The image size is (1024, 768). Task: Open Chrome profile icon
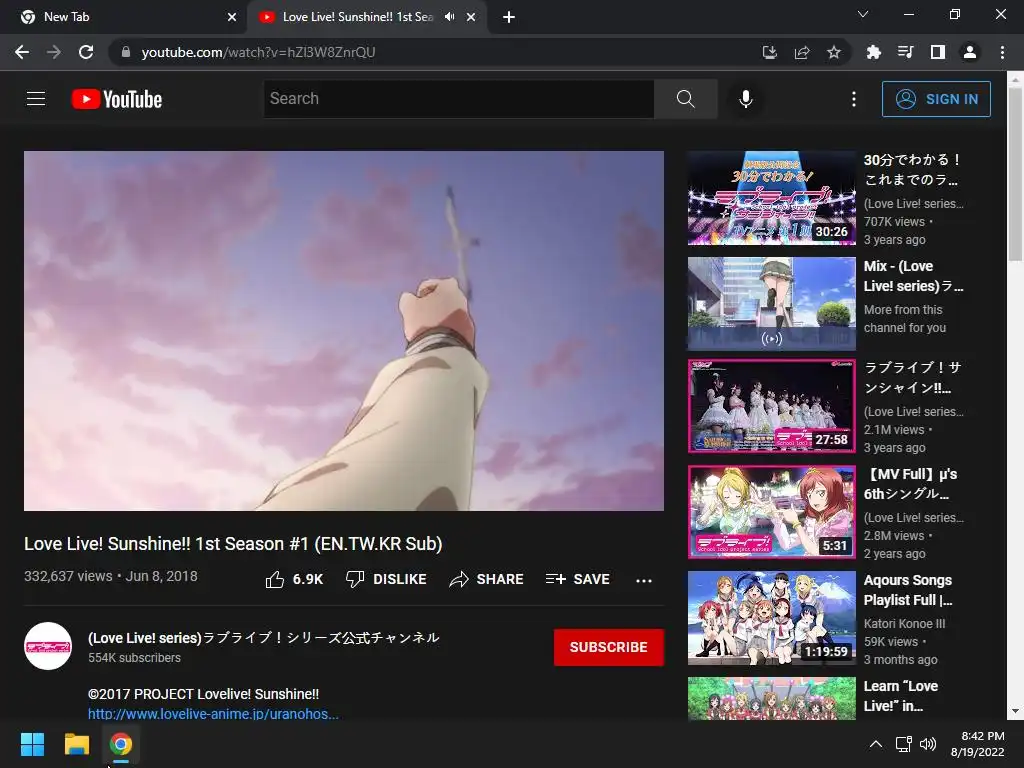point(970,52)
